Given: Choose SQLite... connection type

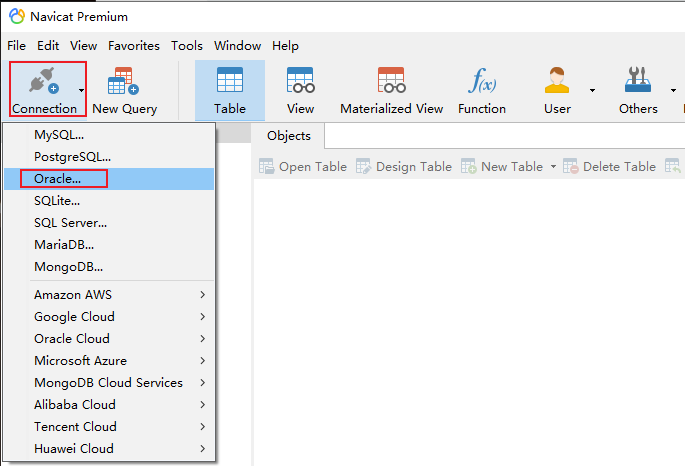Looking at the screenshot, I should (x=109, y=201).
